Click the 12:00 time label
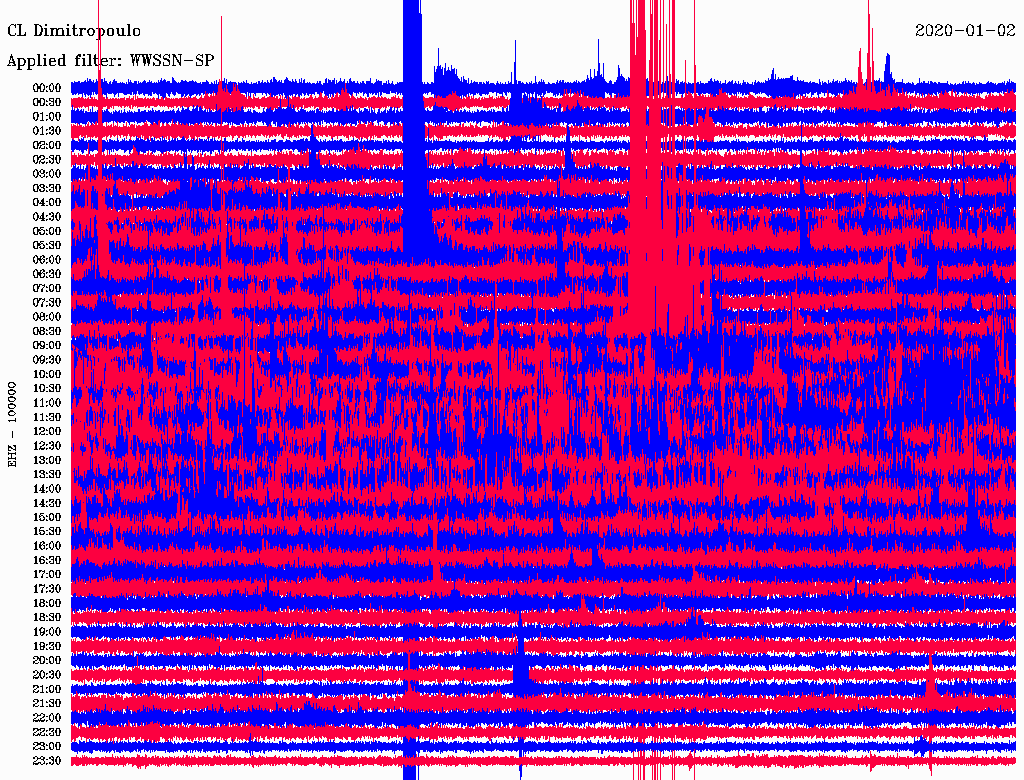 pos(47,431)
